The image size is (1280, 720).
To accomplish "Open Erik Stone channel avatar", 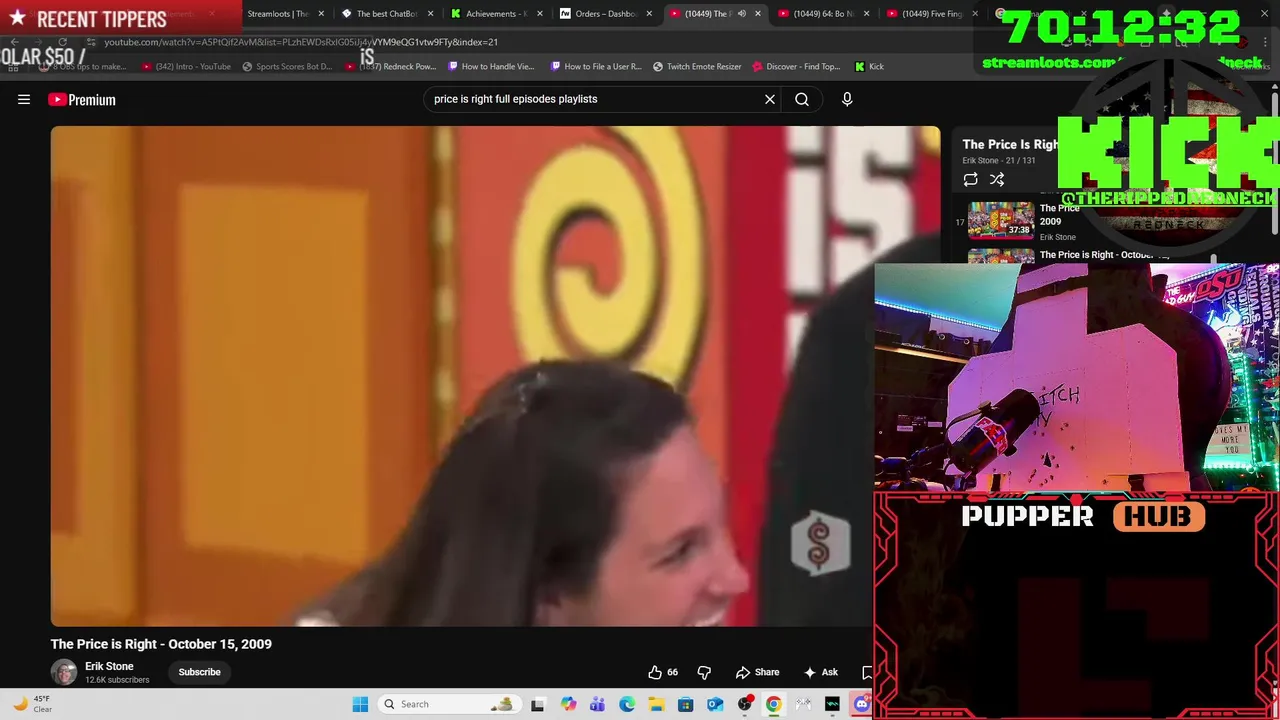I will click(x=64, y=672).
